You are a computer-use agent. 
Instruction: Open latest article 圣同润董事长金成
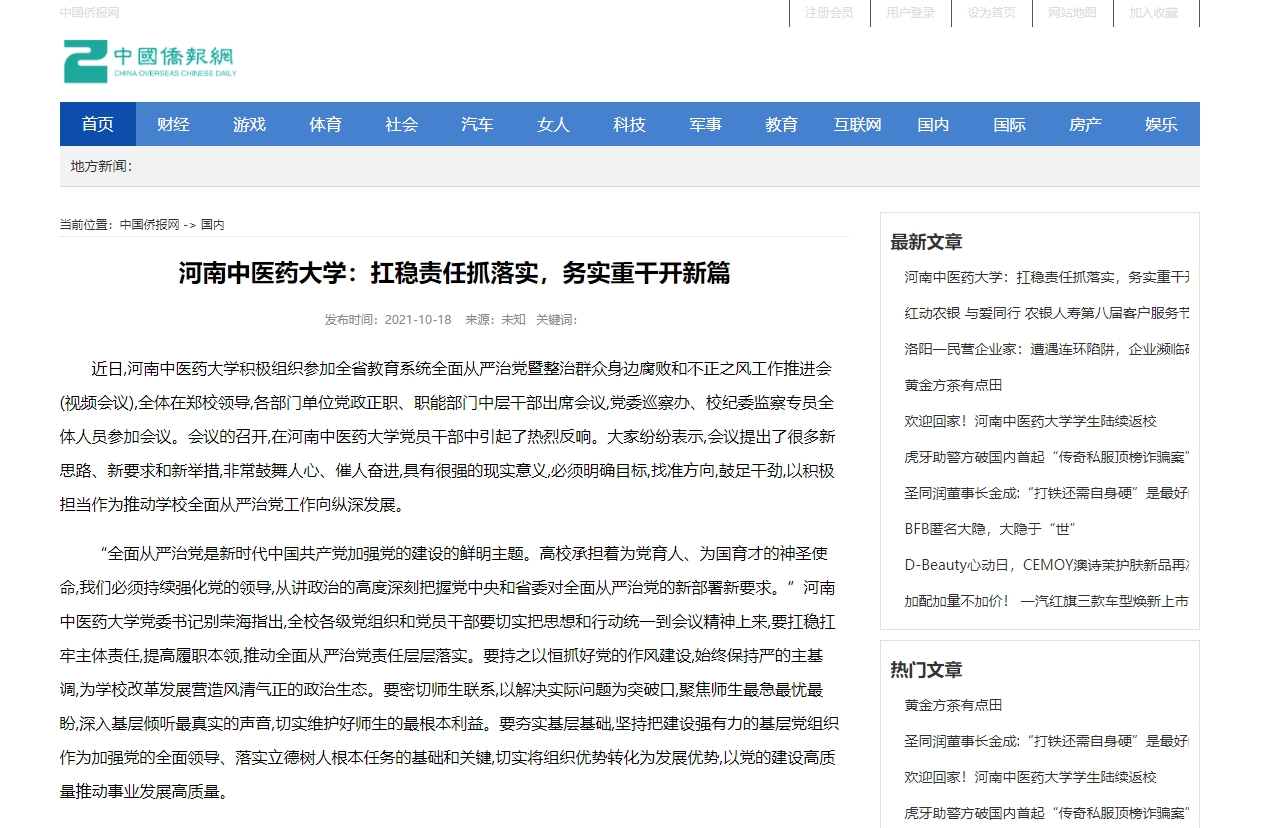click(1047, 493)
